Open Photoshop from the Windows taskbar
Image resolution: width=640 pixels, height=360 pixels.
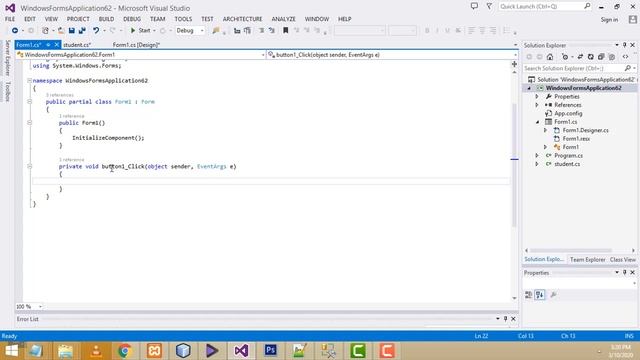[x=270, y=351]
